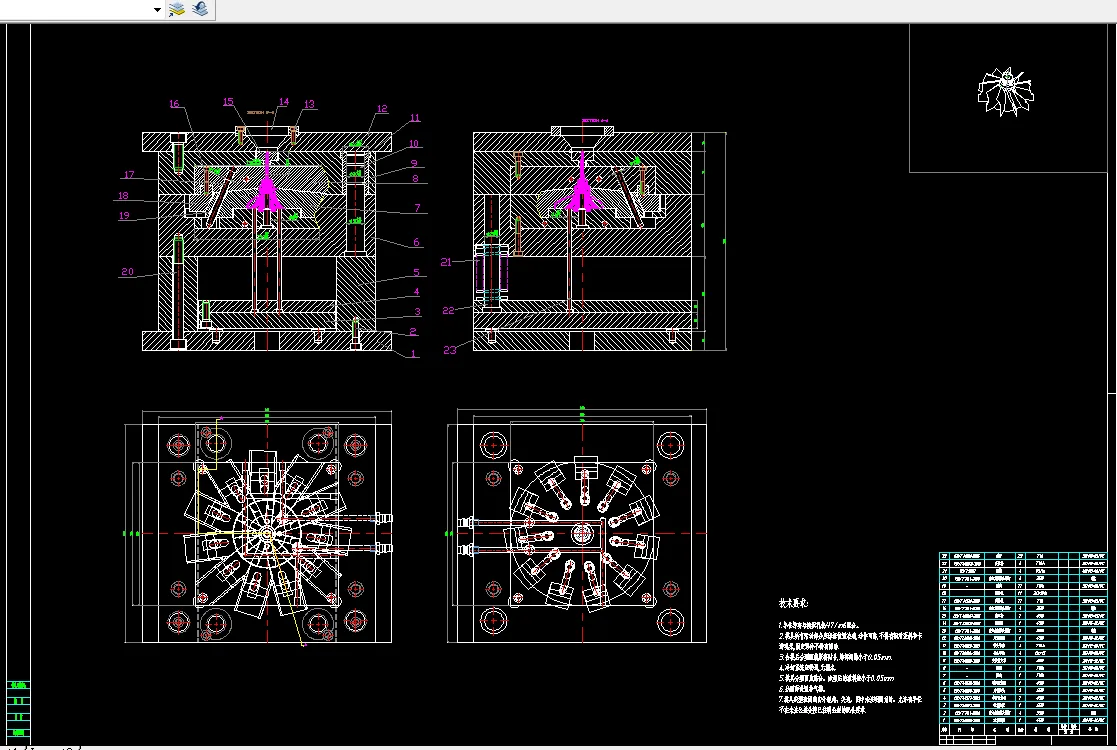Select part balloon label 16
Viewport: 1117px width, 750px height.
(175, 104)
